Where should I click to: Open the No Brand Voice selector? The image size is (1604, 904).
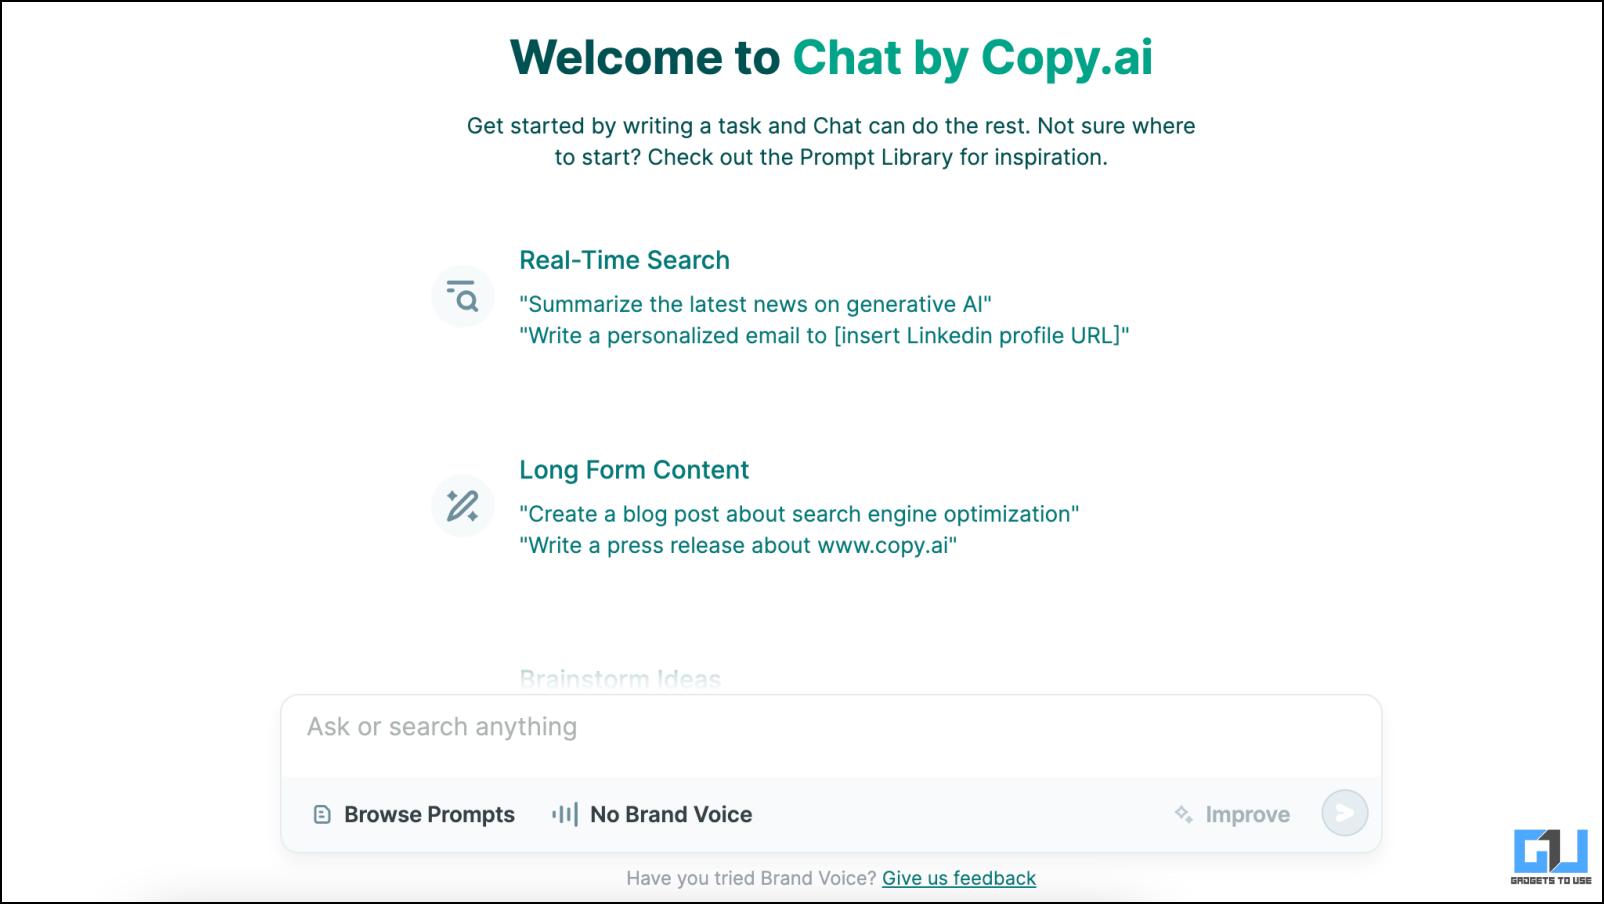652,814
